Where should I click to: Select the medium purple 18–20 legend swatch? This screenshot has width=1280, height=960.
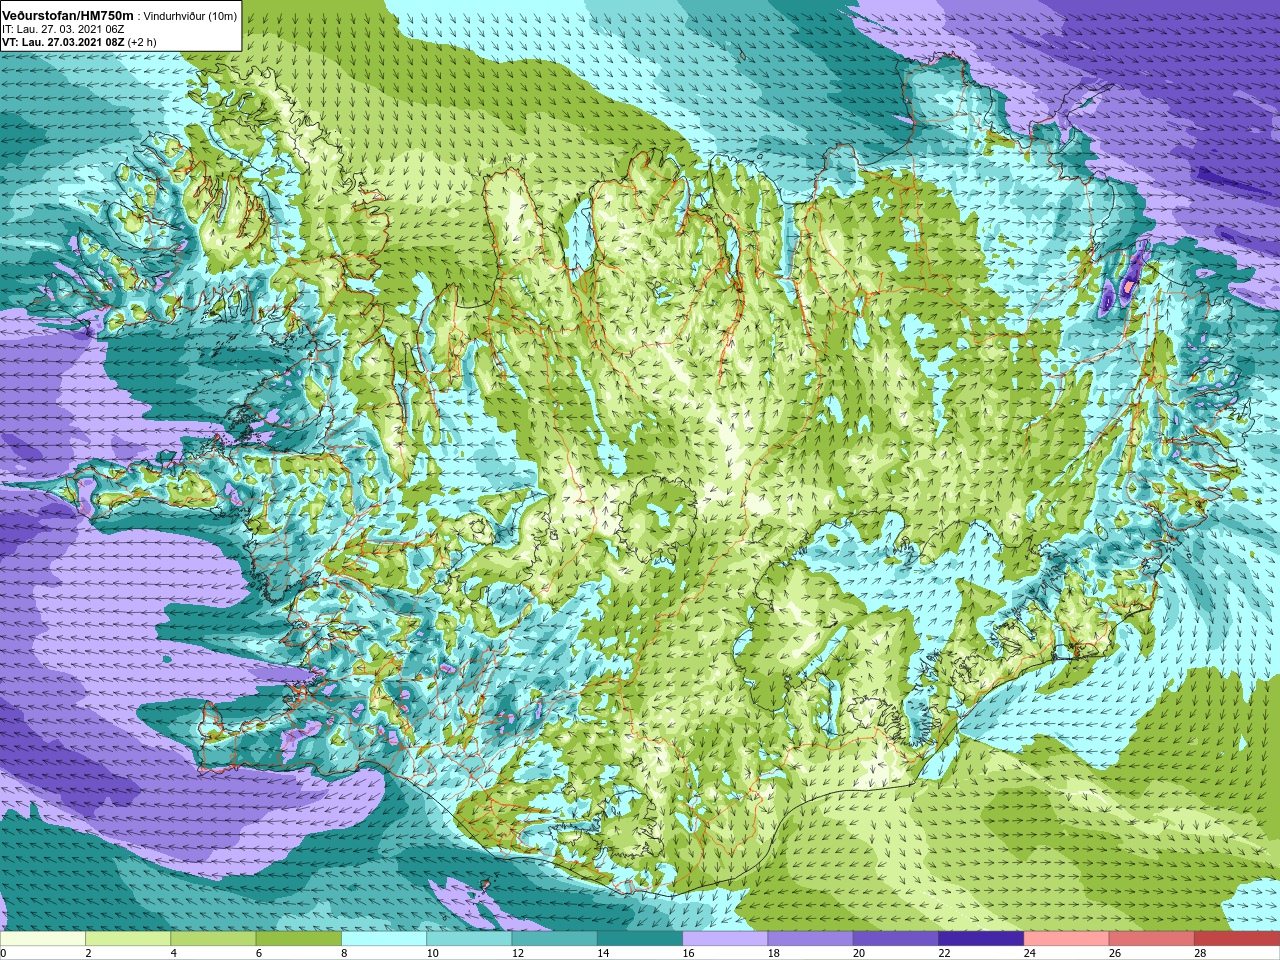point(810,939)
